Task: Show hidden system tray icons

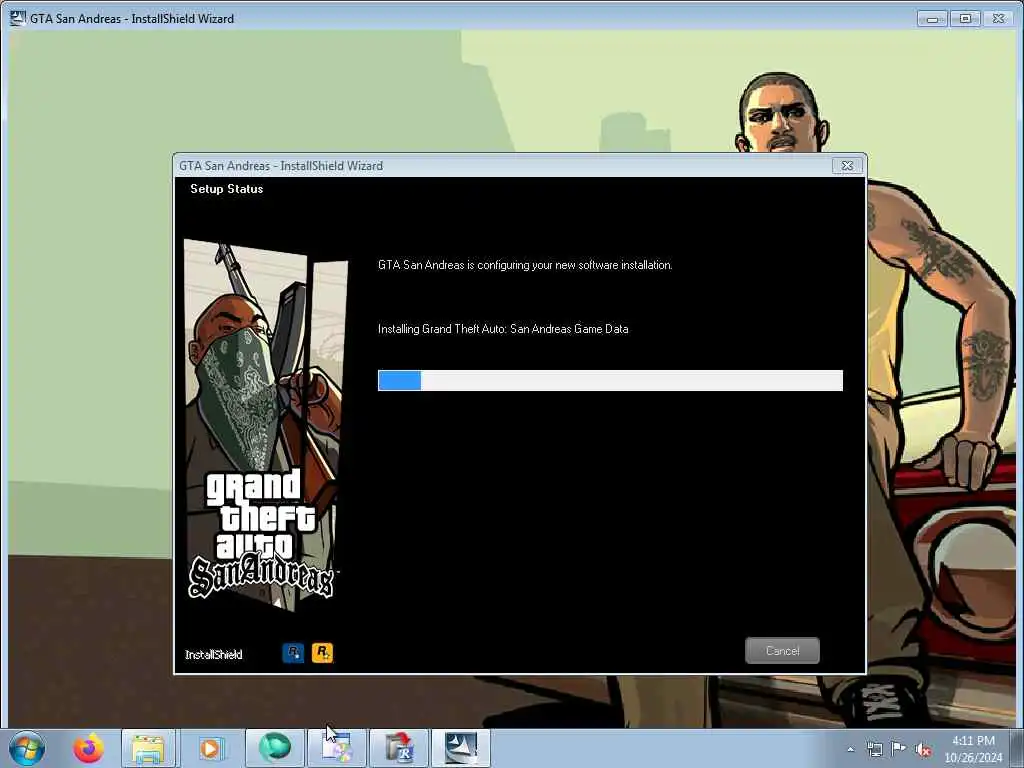Action: click(850, 750)
